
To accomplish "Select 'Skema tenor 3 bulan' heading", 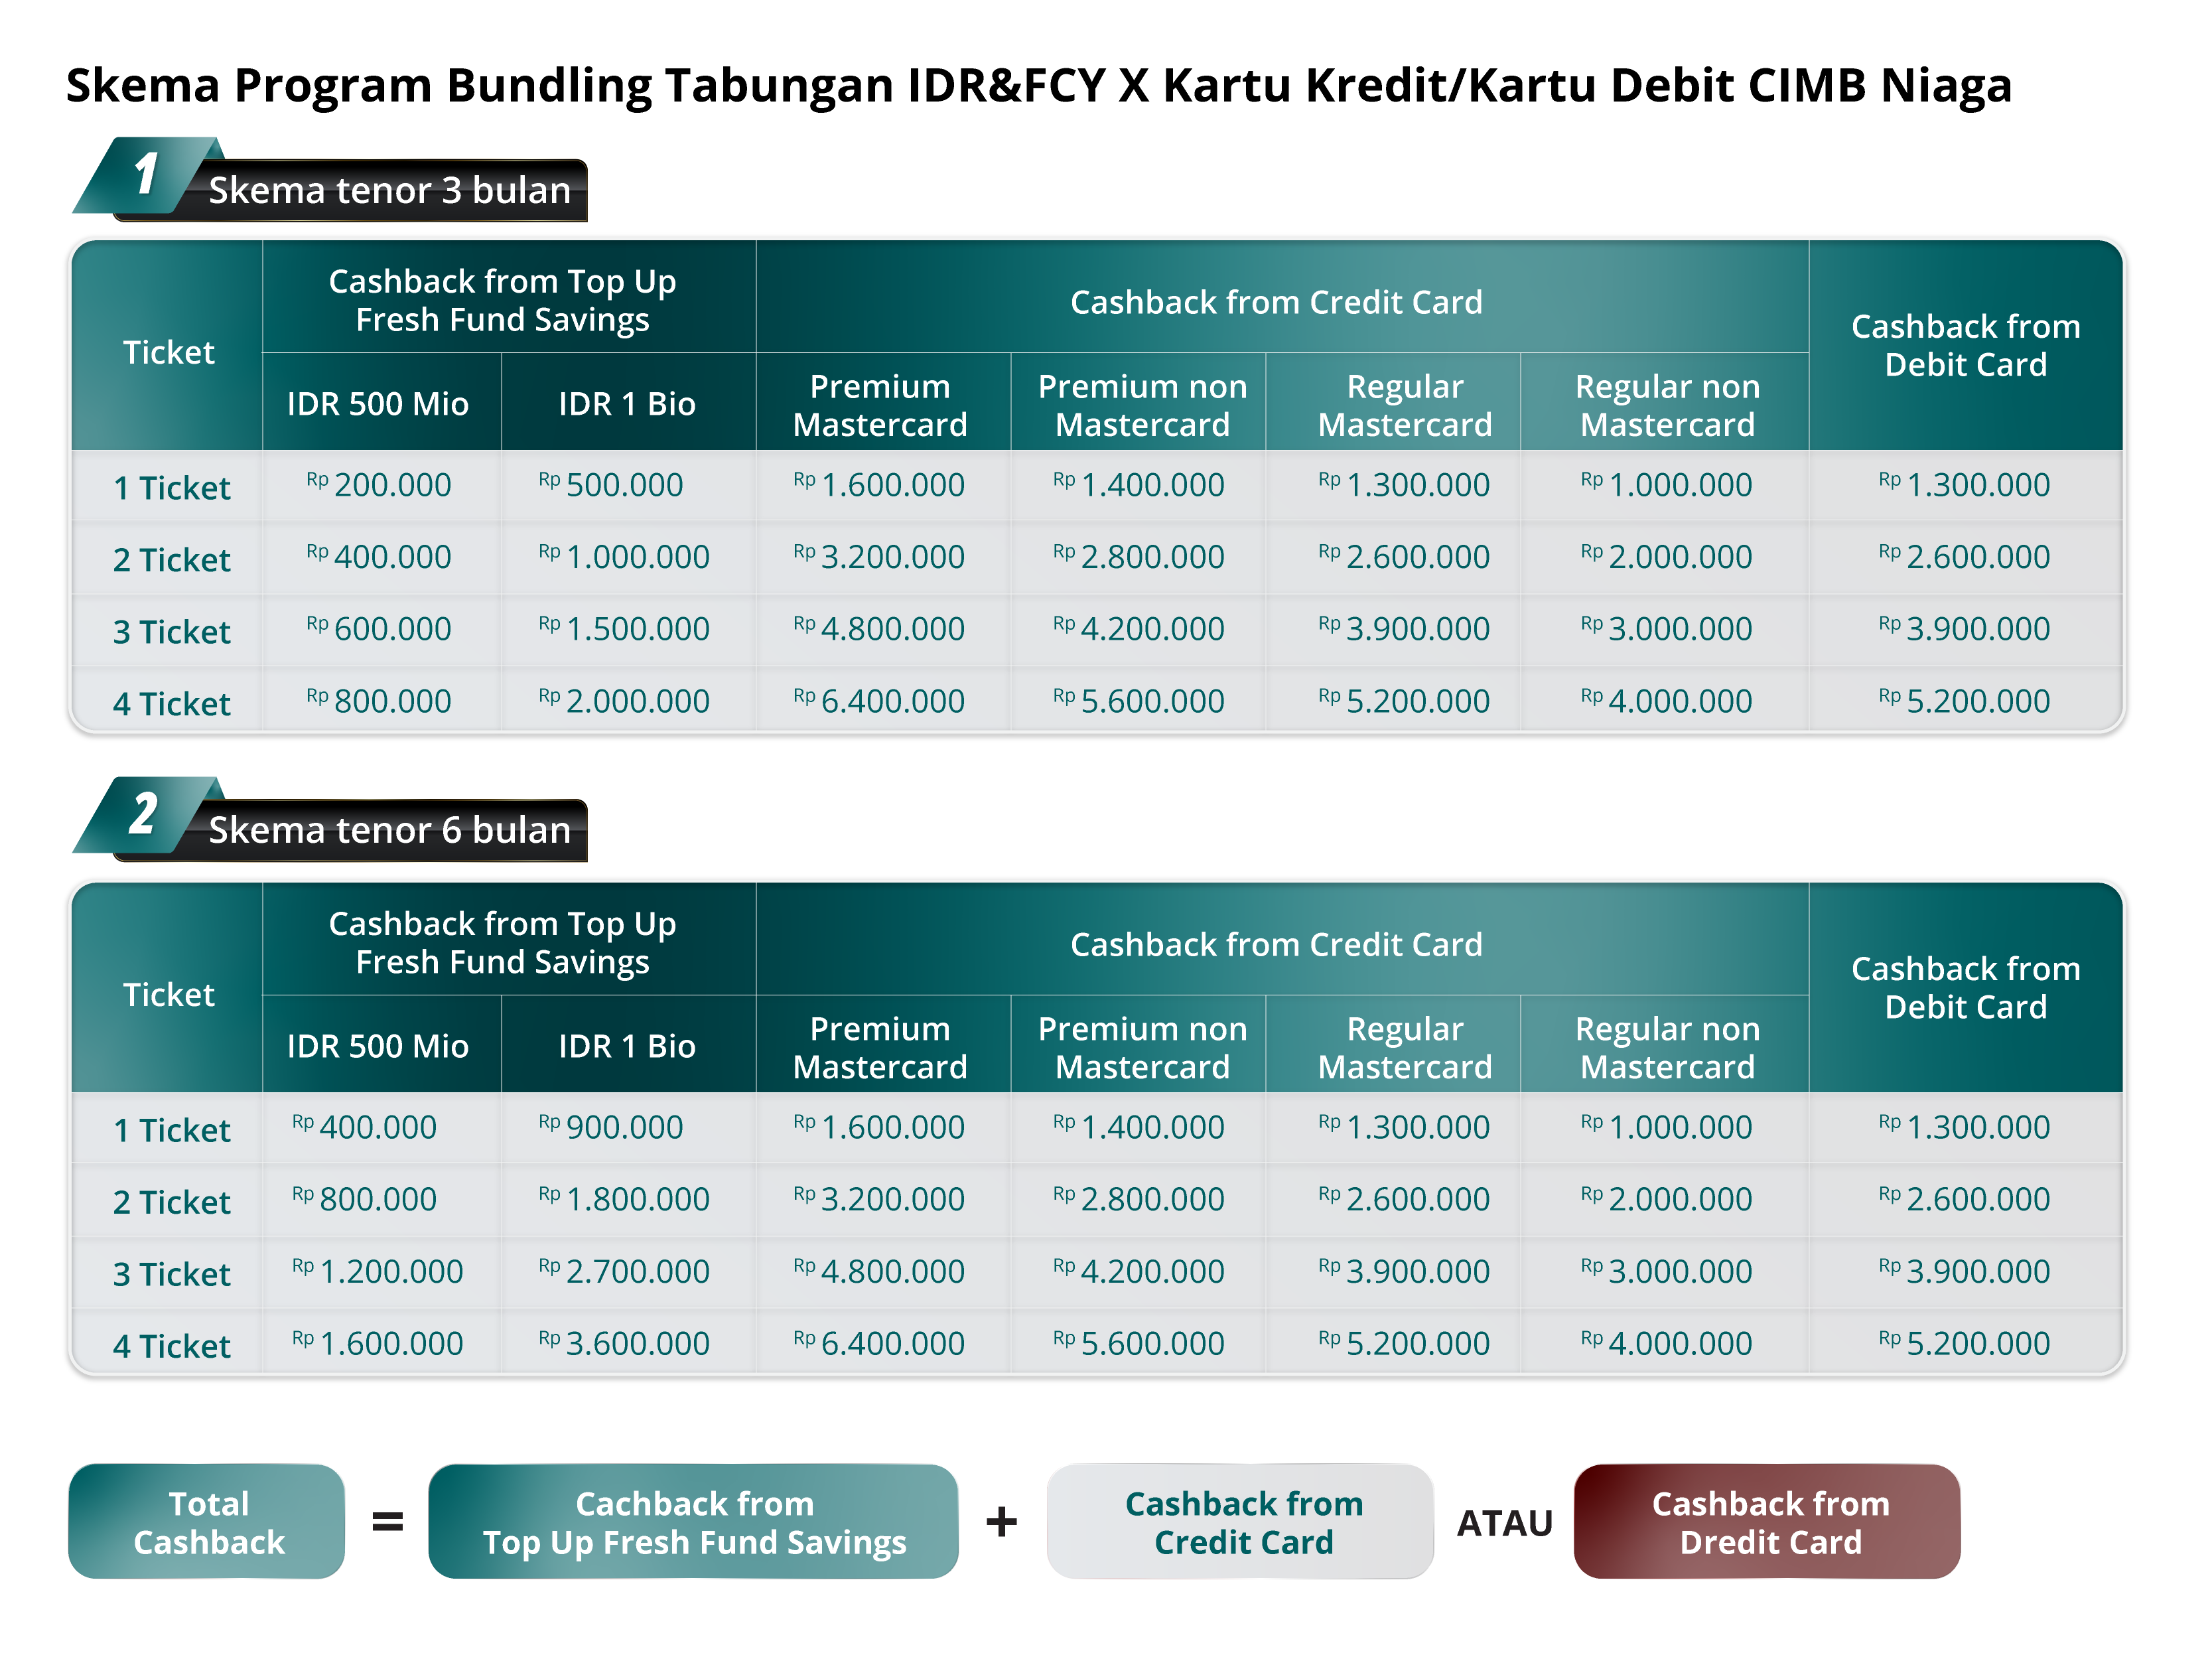I will [x=389, y=190].
